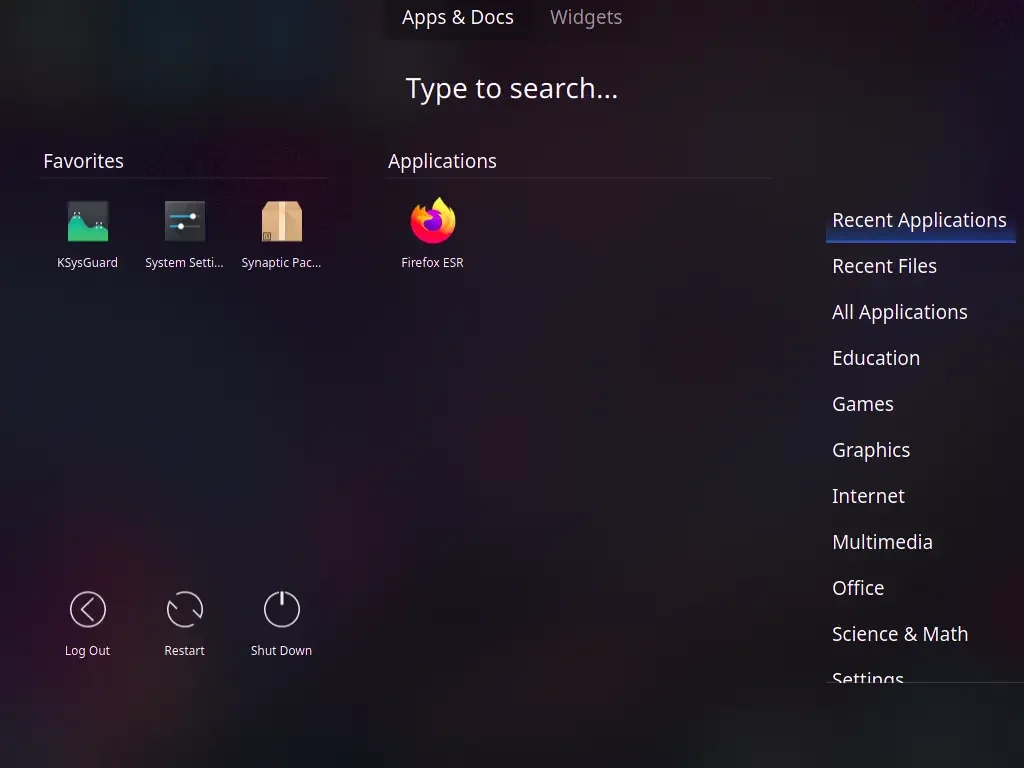Click the Log Out icon

88,609
